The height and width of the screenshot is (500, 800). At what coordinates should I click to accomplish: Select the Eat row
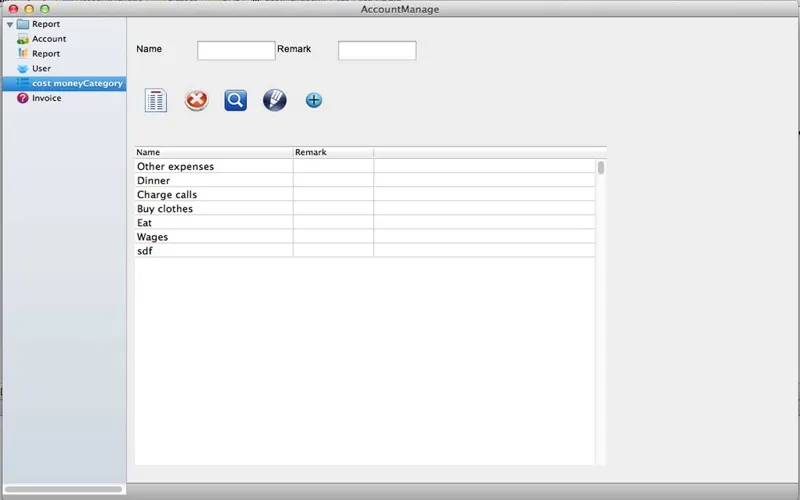[365, 222]
